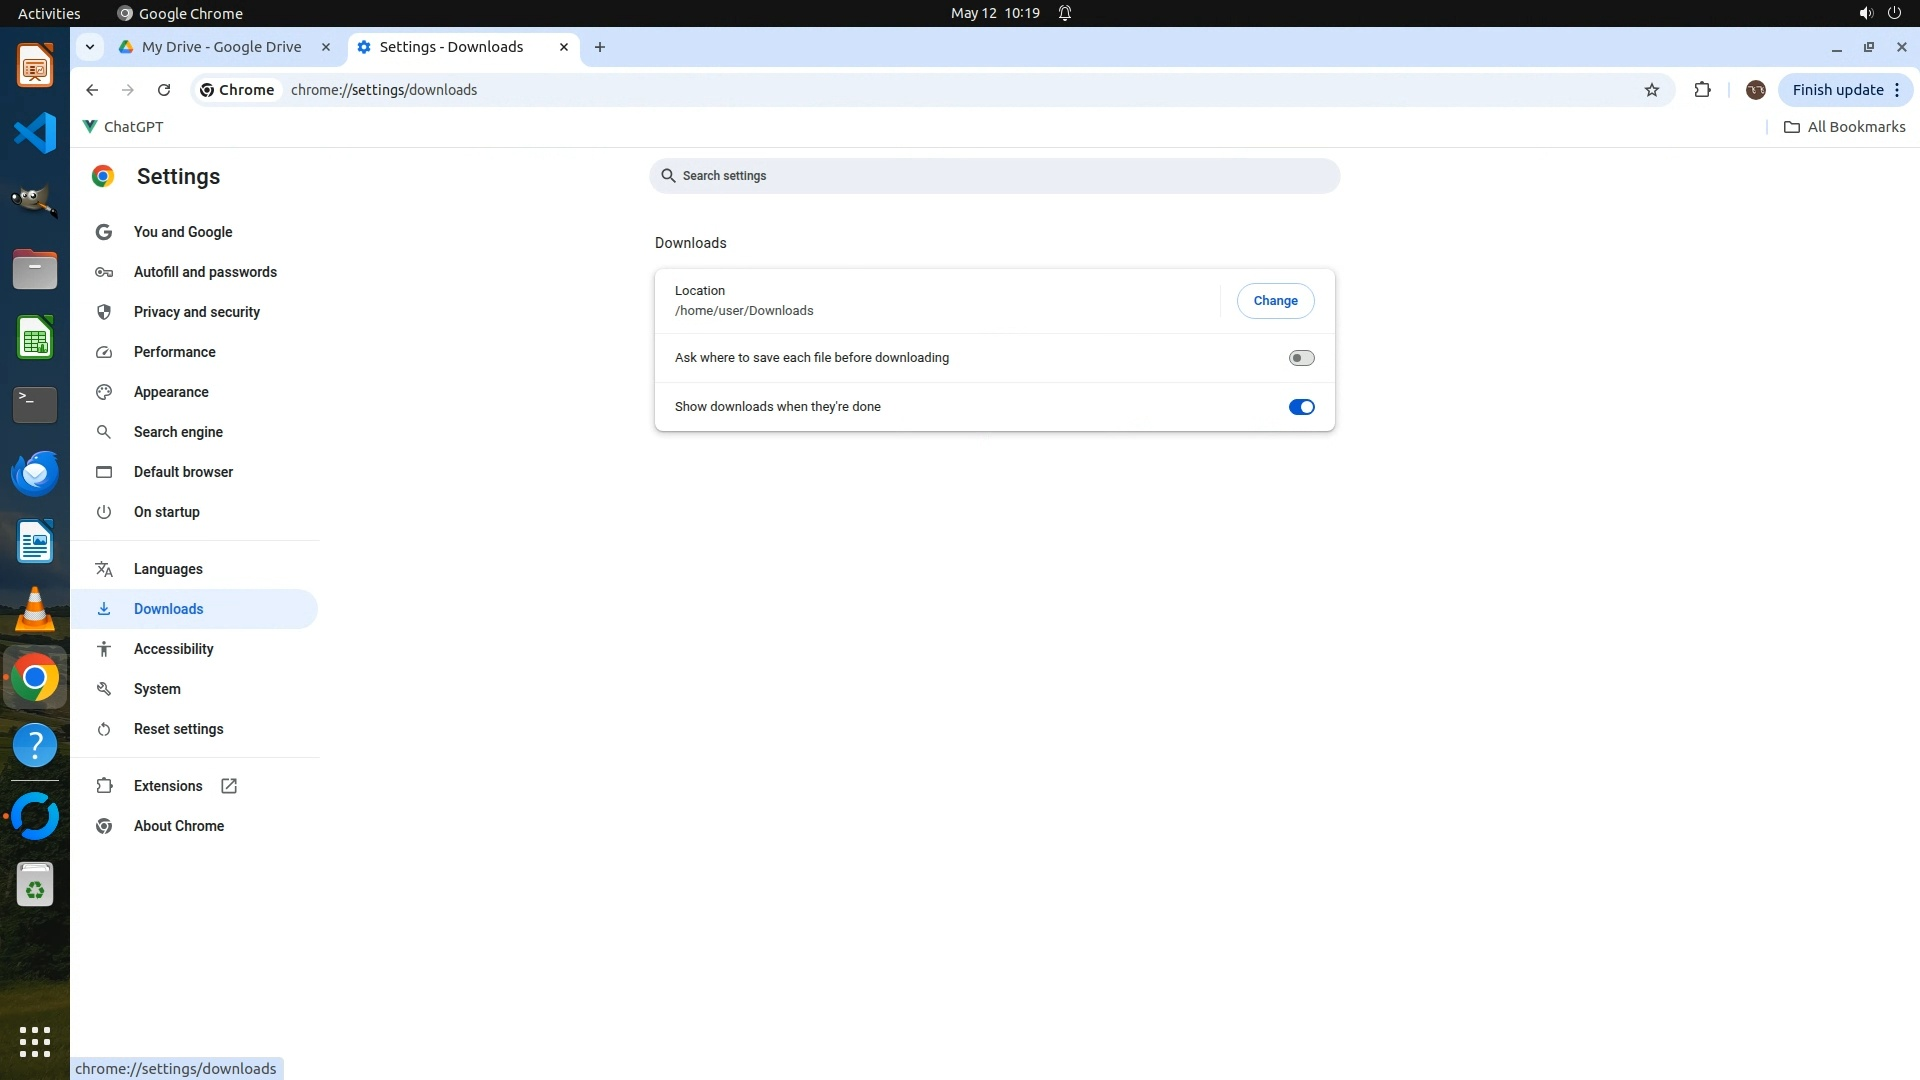Viewport: 1920px width, 1080px height.
Task: Switch to My Drive - Google Drive tab
Action: pos(221,47)
